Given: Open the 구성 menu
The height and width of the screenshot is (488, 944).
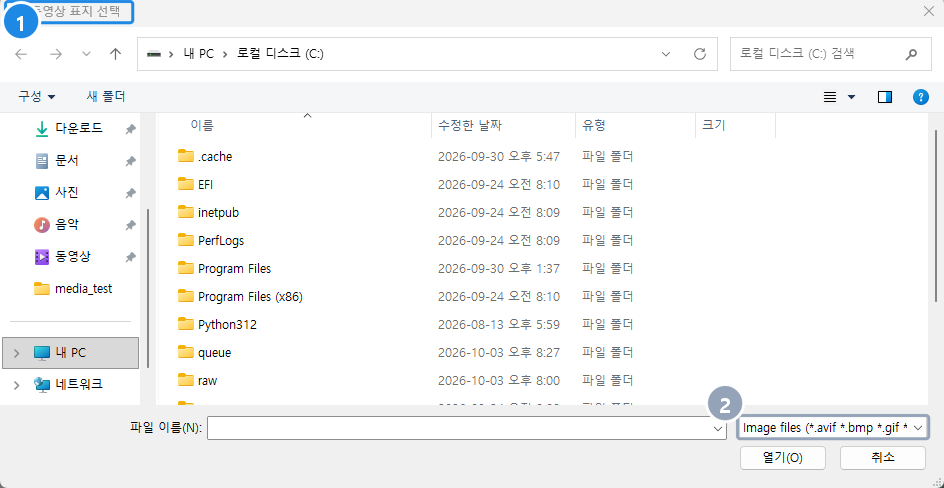Looking at the screenshot, I should tap(36, 96).
